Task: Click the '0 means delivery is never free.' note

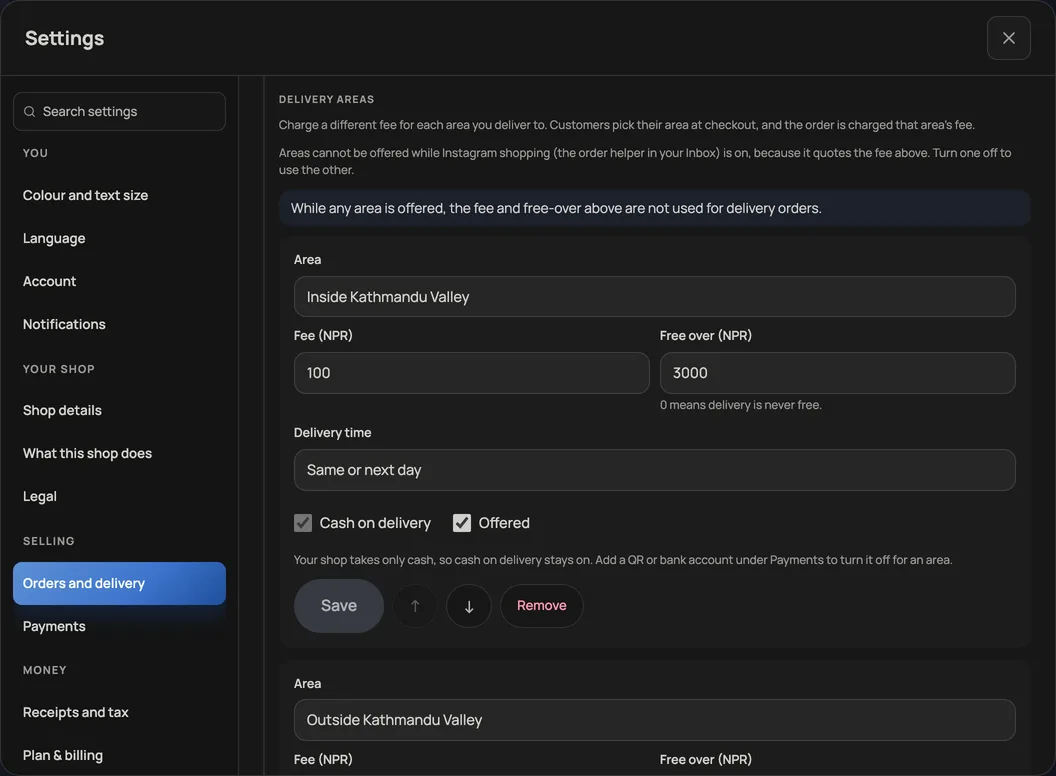Action: (x=741, y=405)
